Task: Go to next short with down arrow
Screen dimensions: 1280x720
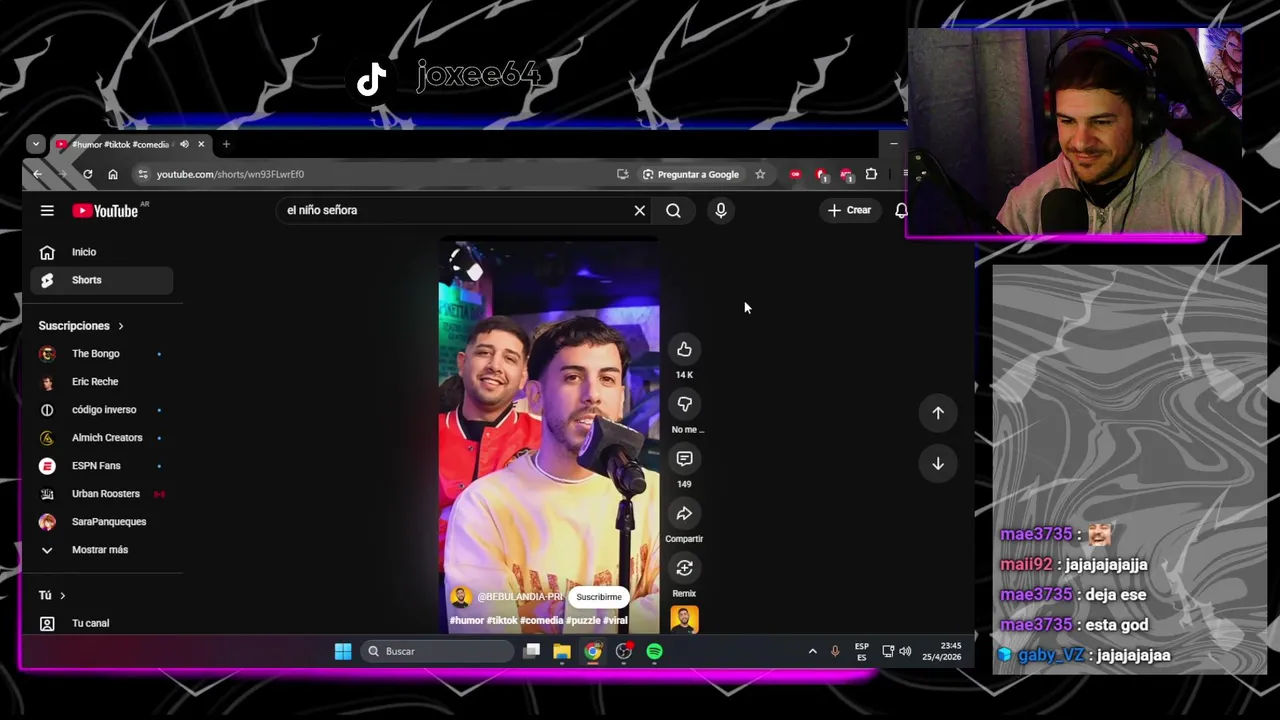Action: (x=938, y=463)
